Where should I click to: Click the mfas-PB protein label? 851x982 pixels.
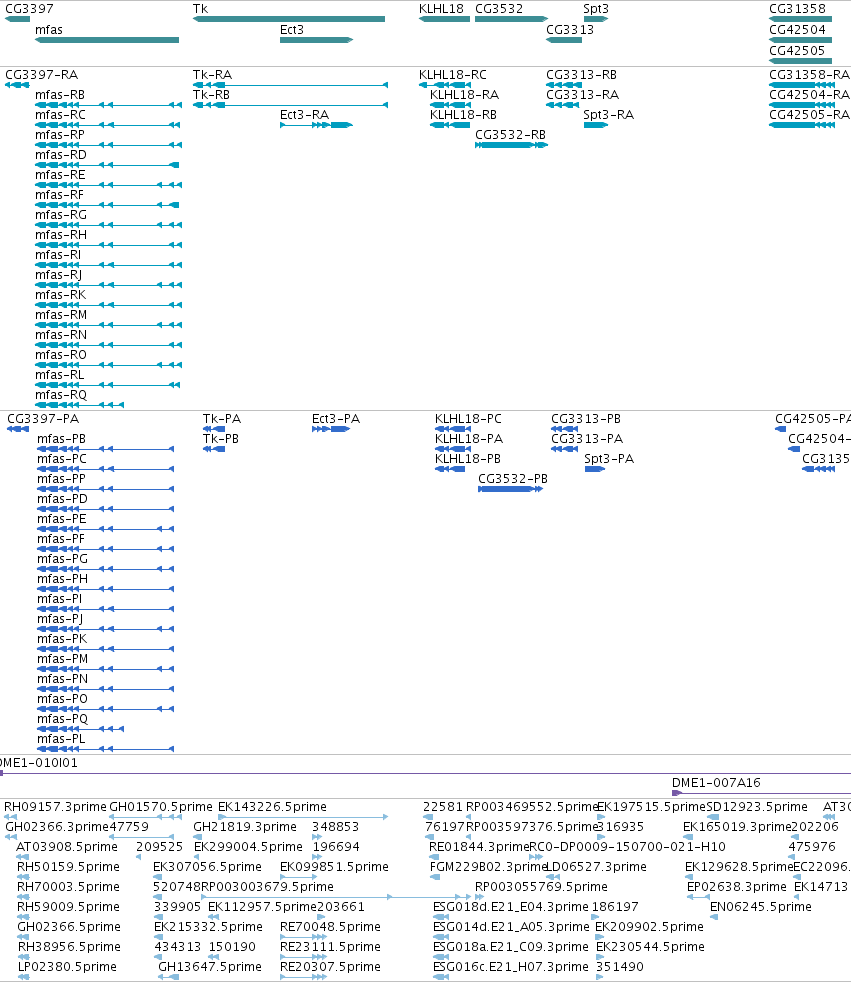click(x=61, y=438)
